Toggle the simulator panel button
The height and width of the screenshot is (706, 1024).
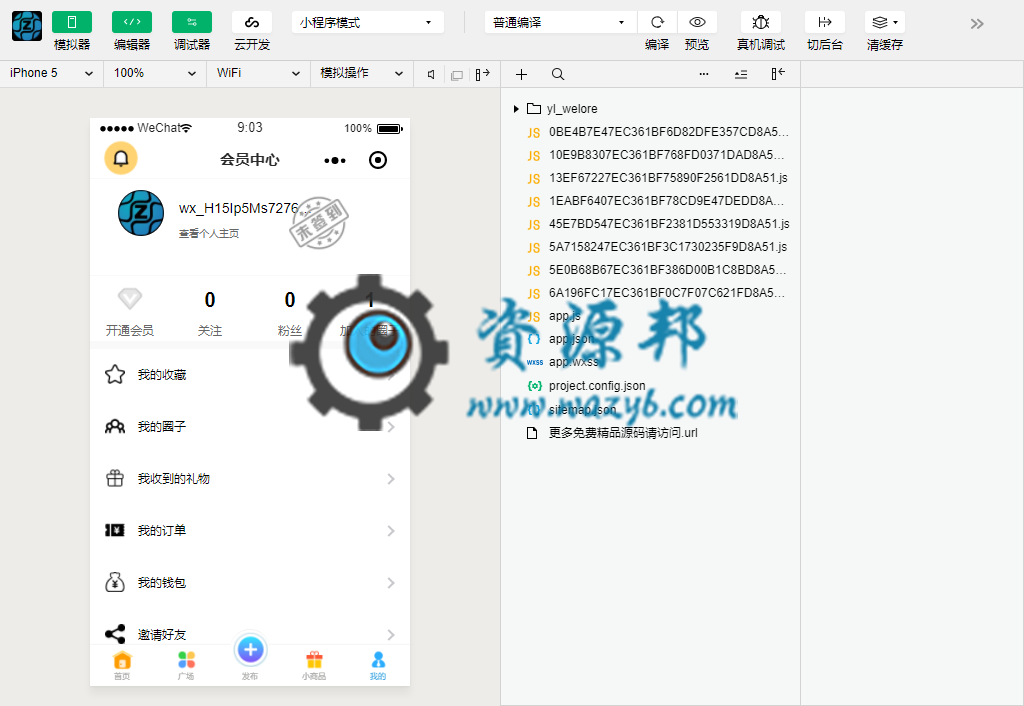coord(72,22)
